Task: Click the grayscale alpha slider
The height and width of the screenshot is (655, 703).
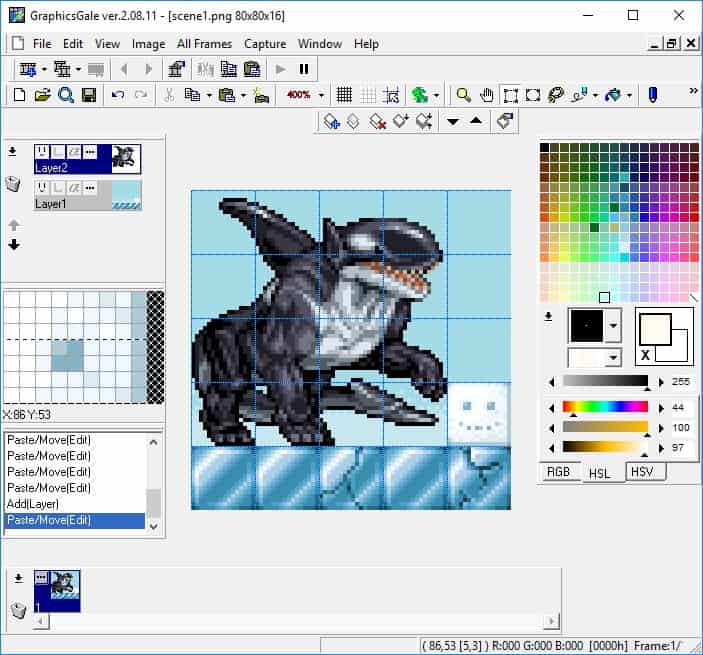Action: point(605,381)
